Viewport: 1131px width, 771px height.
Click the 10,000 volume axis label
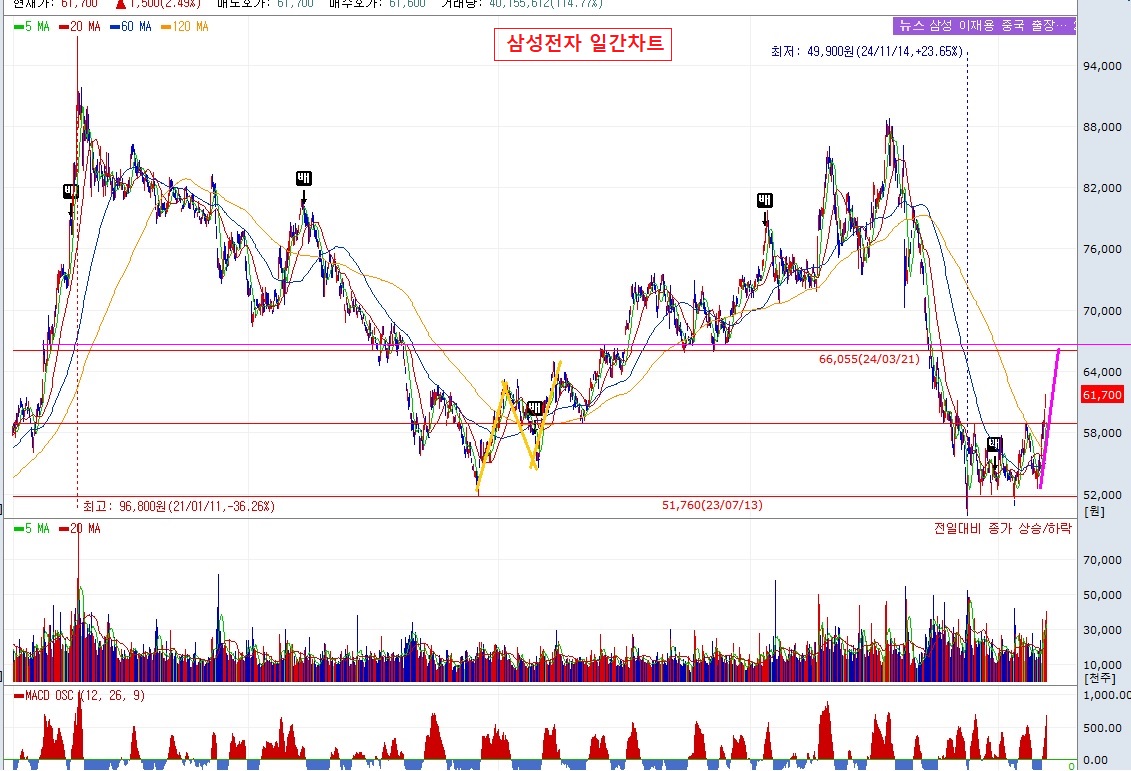pyautogui.click(x=1103, y=665)
